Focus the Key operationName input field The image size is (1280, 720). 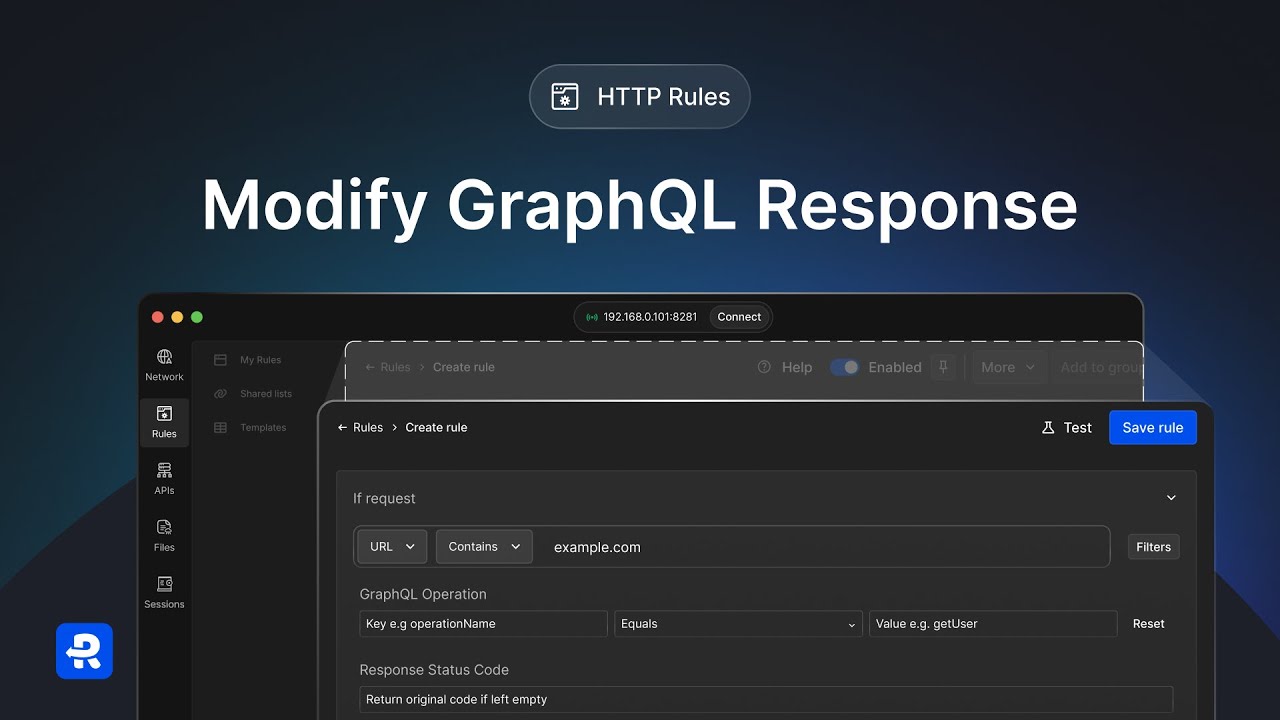(x=483, y=624)
